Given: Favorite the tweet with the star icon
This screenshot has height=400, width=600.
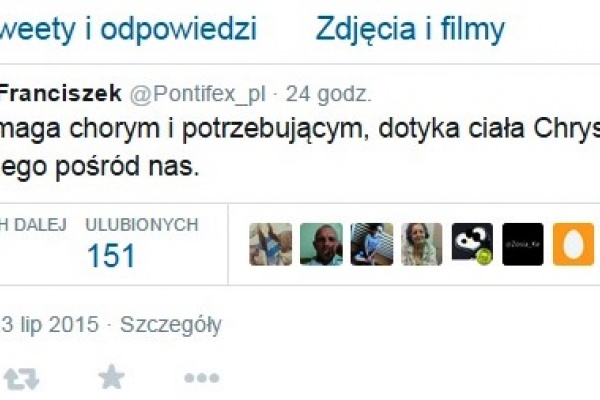Looking at the screenshot, I should point(111,377).
